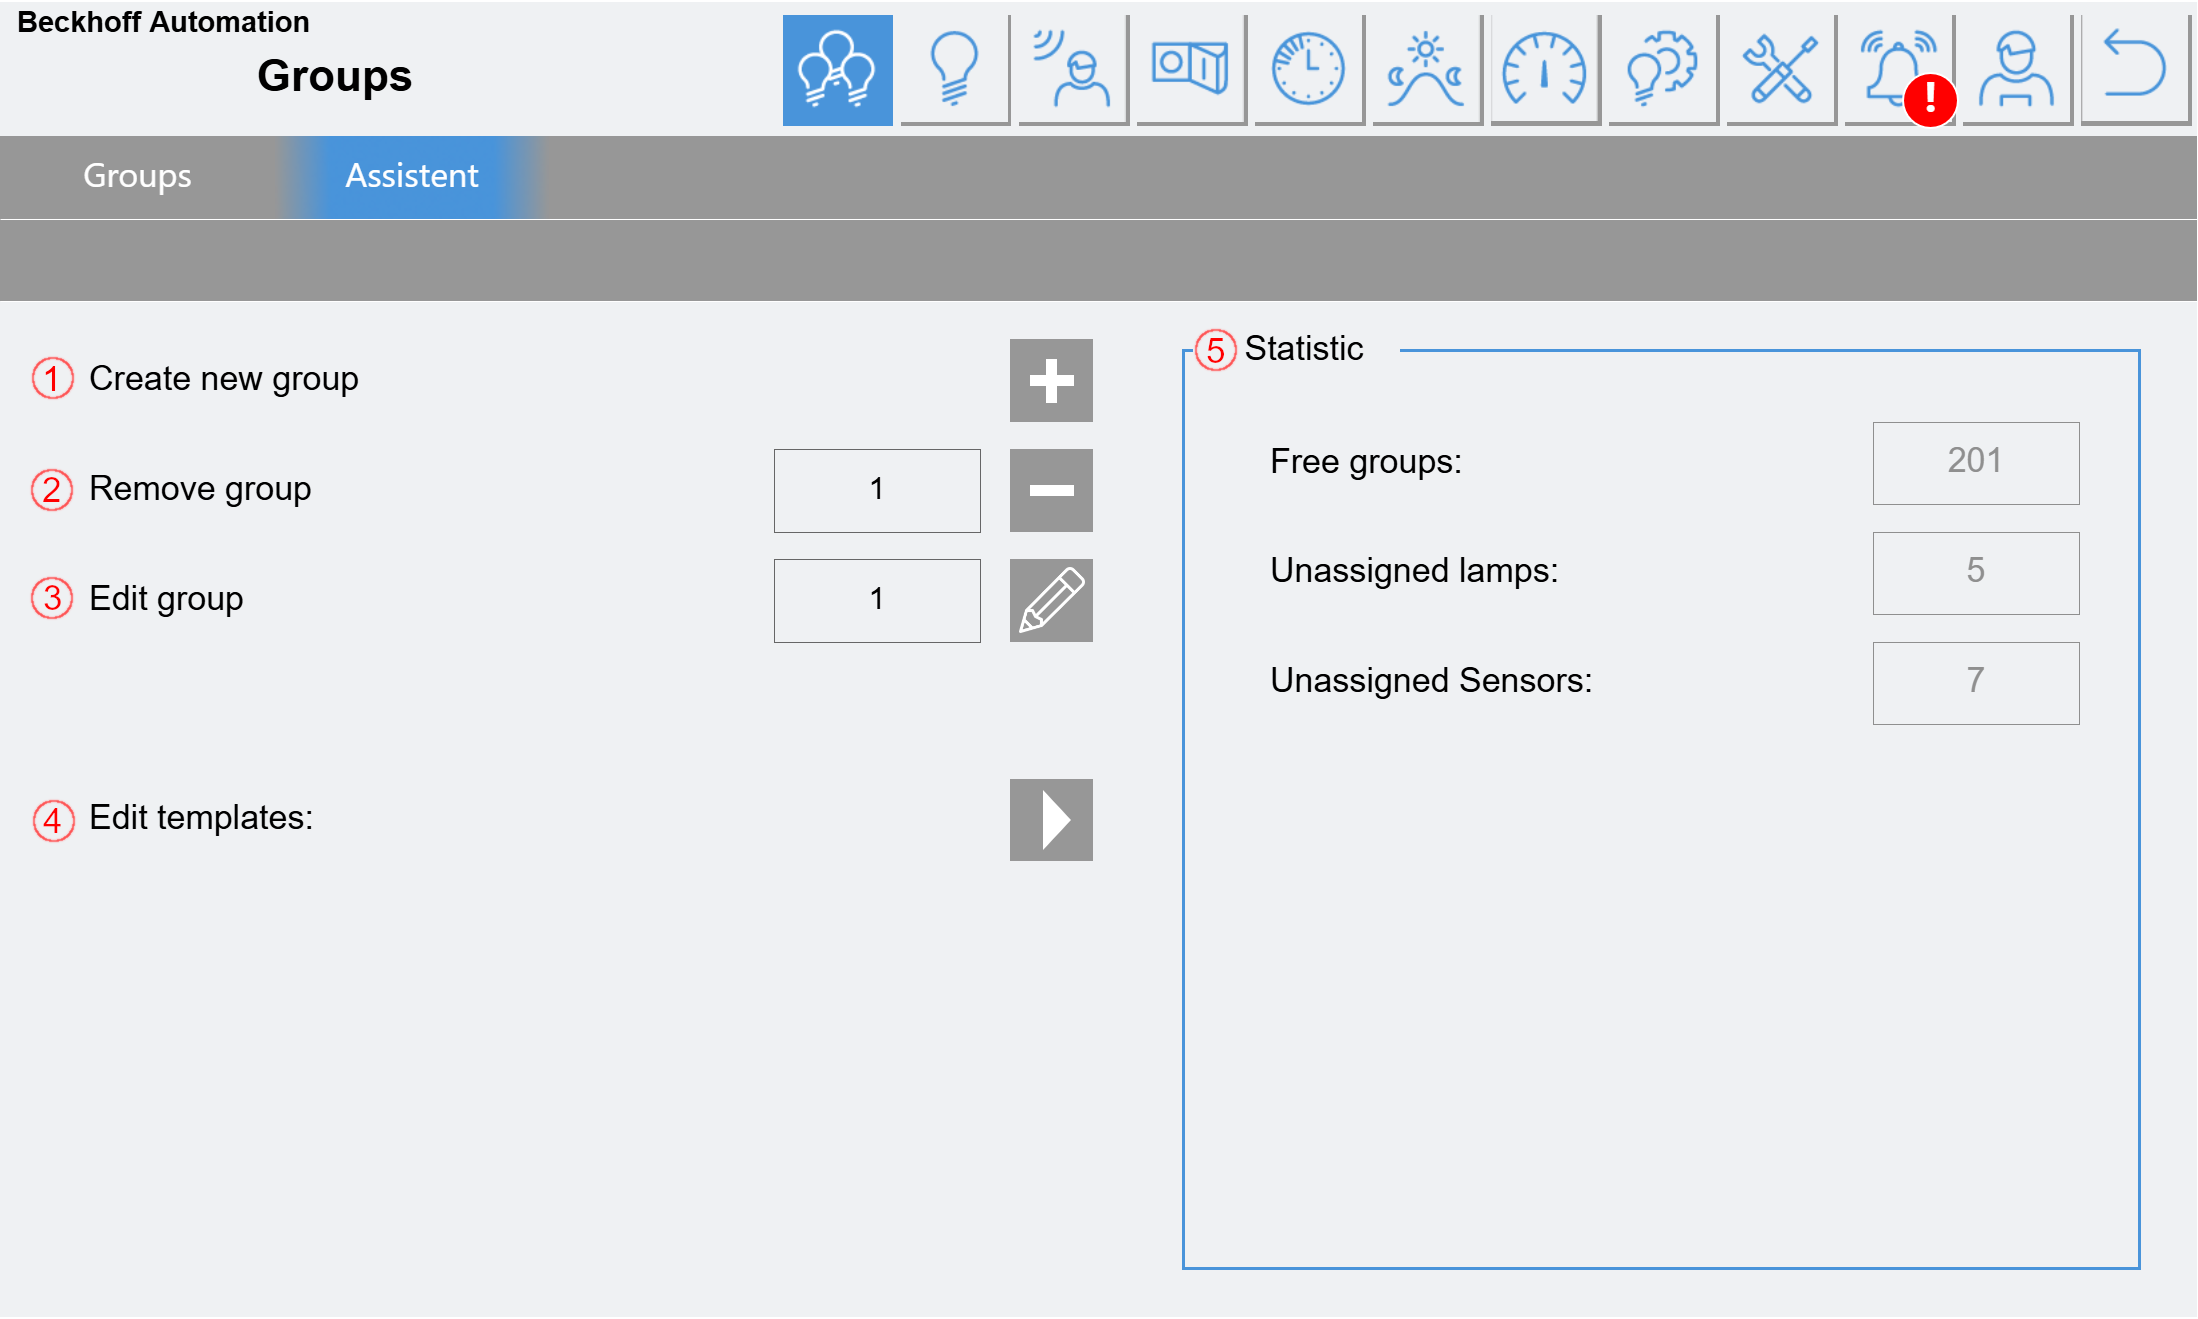Open the sun and moon daylight icon
The width and height of the screenshot is (2198, 1319).
[x=1427, y=70]
